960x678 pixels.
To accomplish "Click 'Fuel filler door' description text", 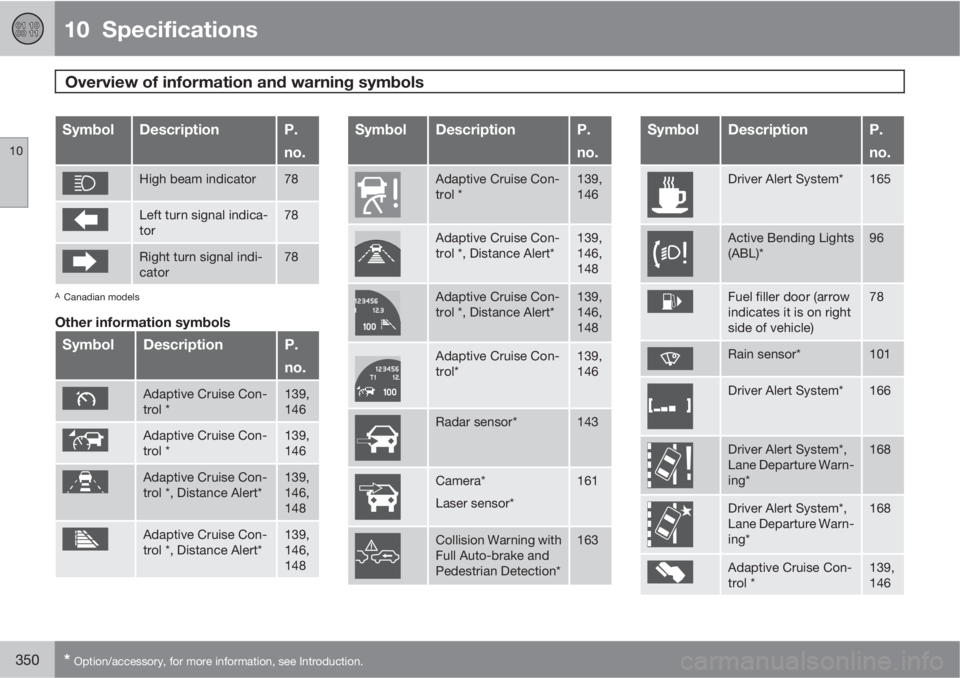I will tap(789, 312).
